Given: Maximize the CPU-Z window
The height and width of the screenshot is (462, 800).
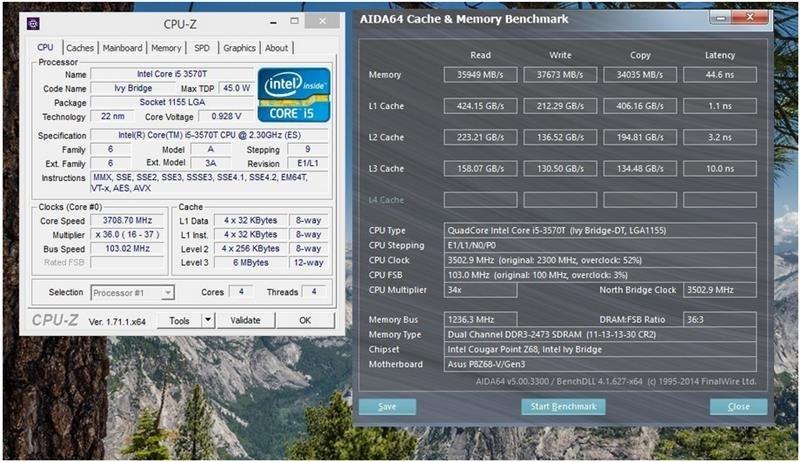Looking at the screenshot, I should click(294, 21).
